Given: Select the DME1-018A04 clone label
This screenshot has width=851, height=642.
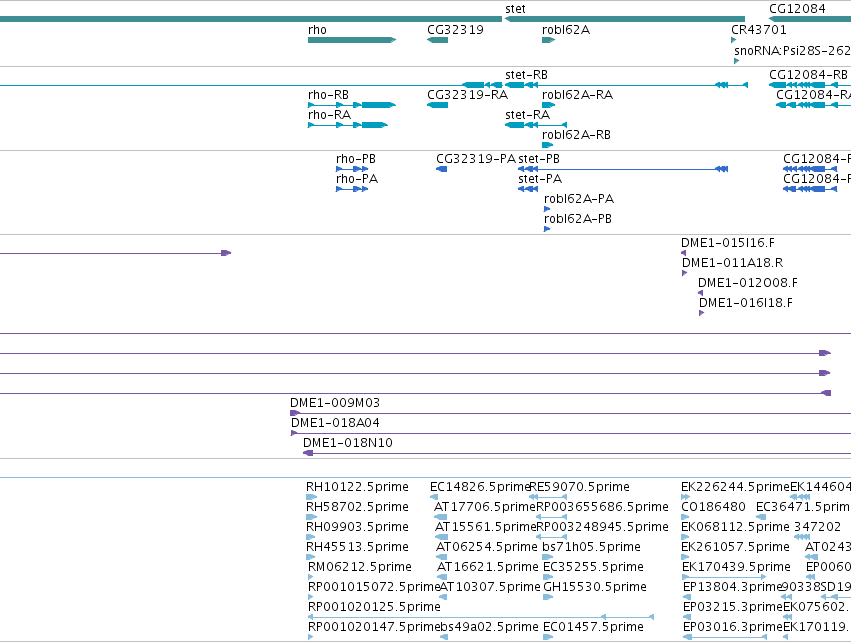Looking at the screenshot, I should (x=335, y=423).
